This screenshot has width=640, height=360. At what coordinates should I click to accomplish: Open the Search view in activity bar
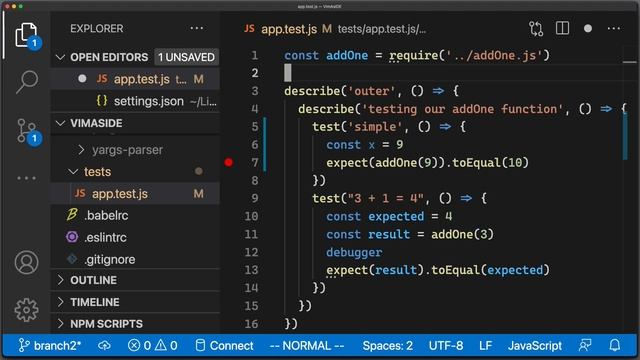click(x=27, y=82)
